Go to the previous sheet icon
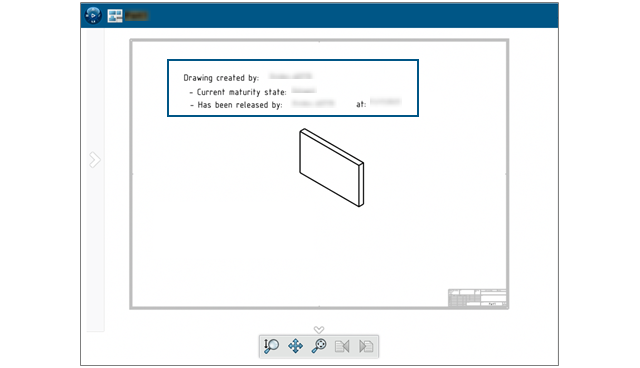Screen dimensions: 640x368 pyautogui.click(x=342, y=346)
